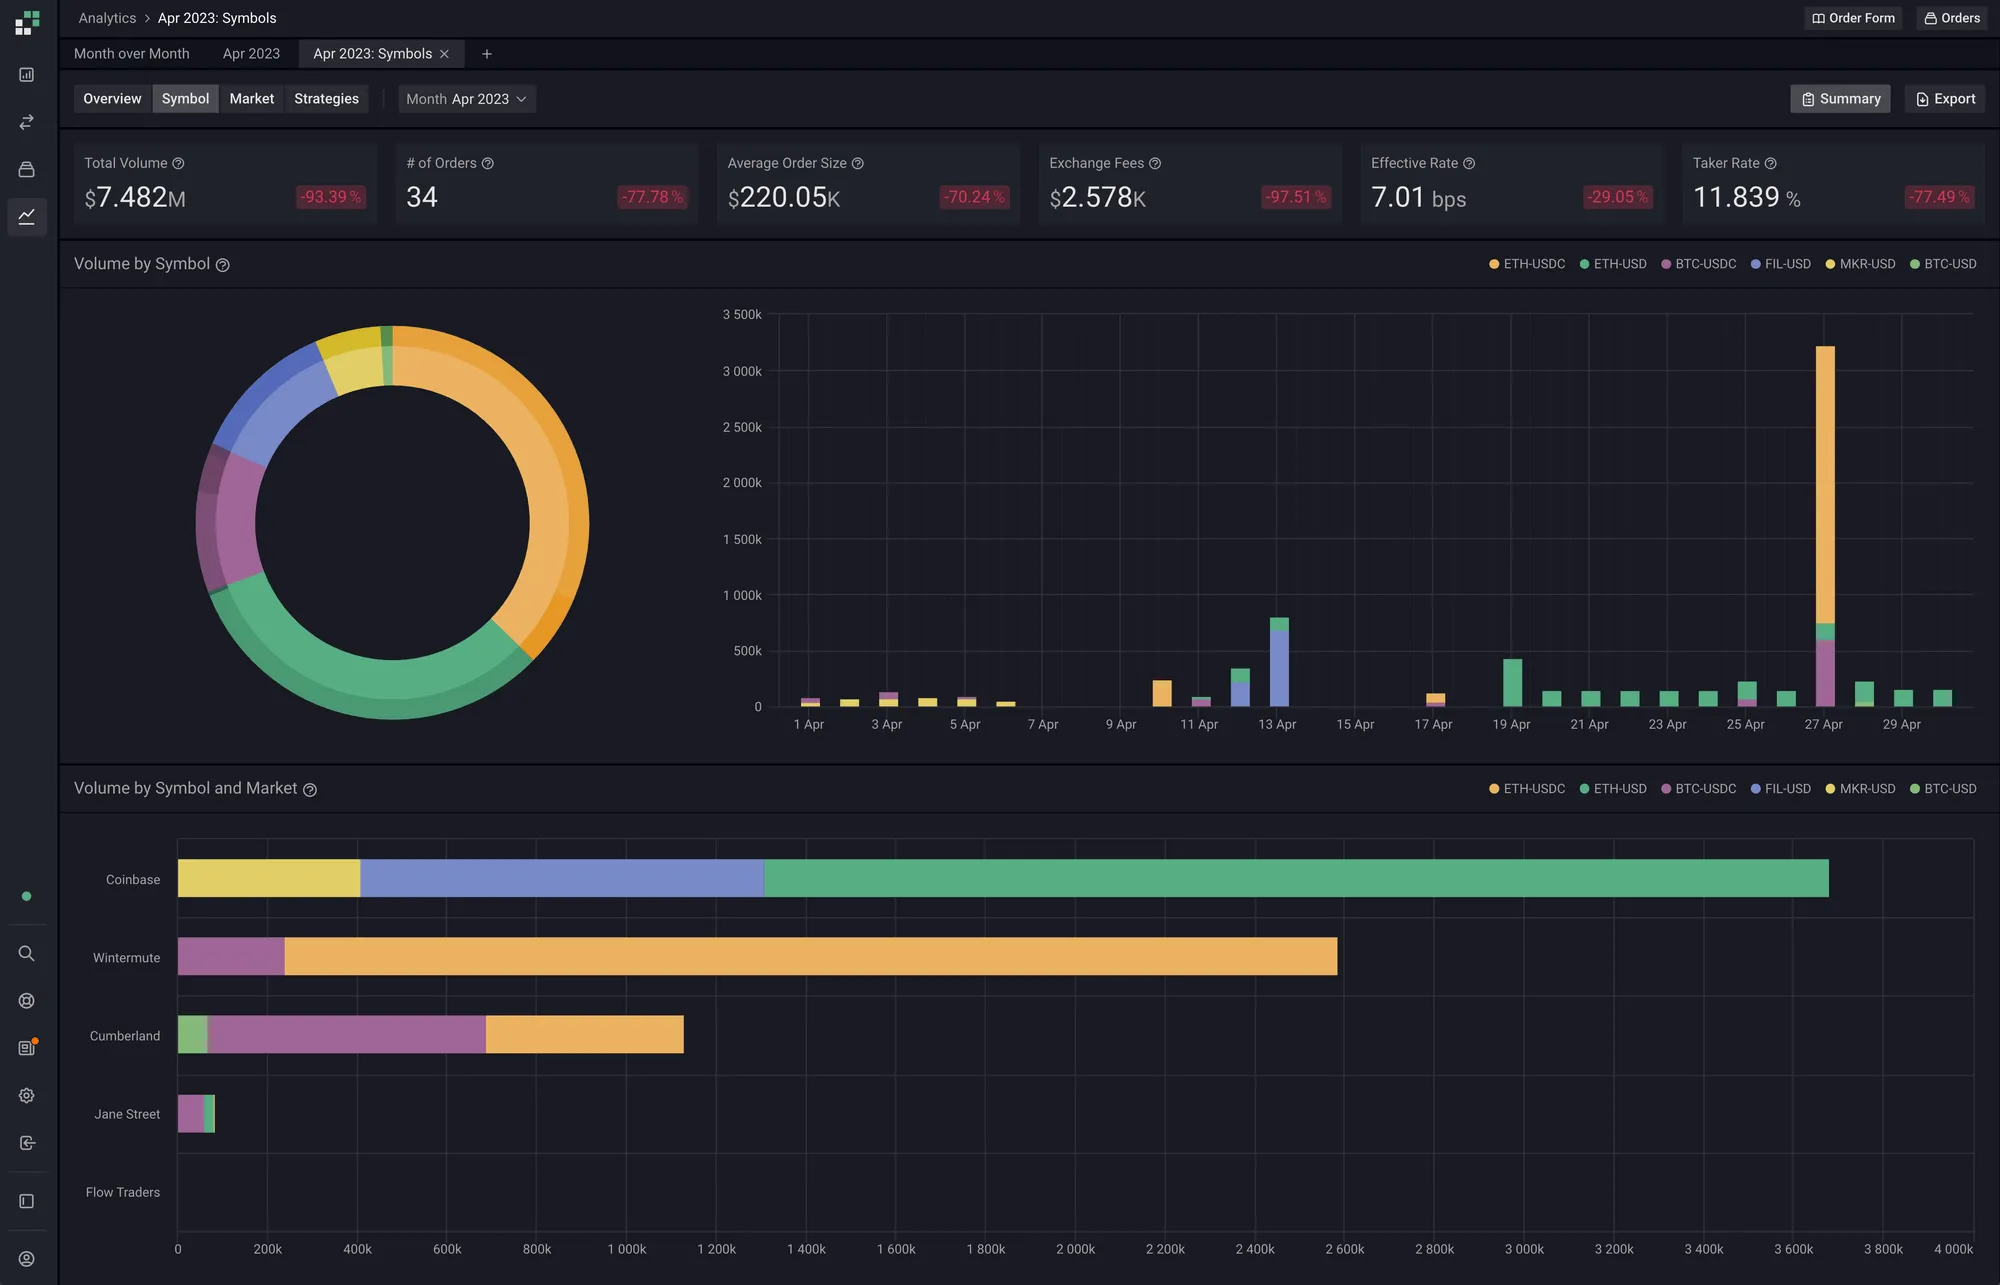Click the notifications icon with orange dot
Viewport: 2000px width, 1285px height.
coord(27,1048)
